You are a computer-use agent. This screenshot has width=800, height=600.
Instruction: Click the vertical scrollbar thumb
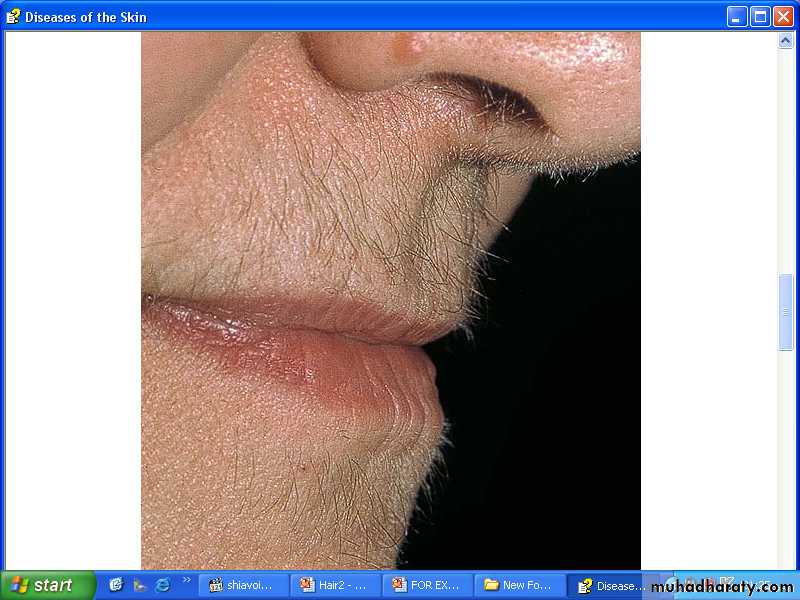point(786,312)
